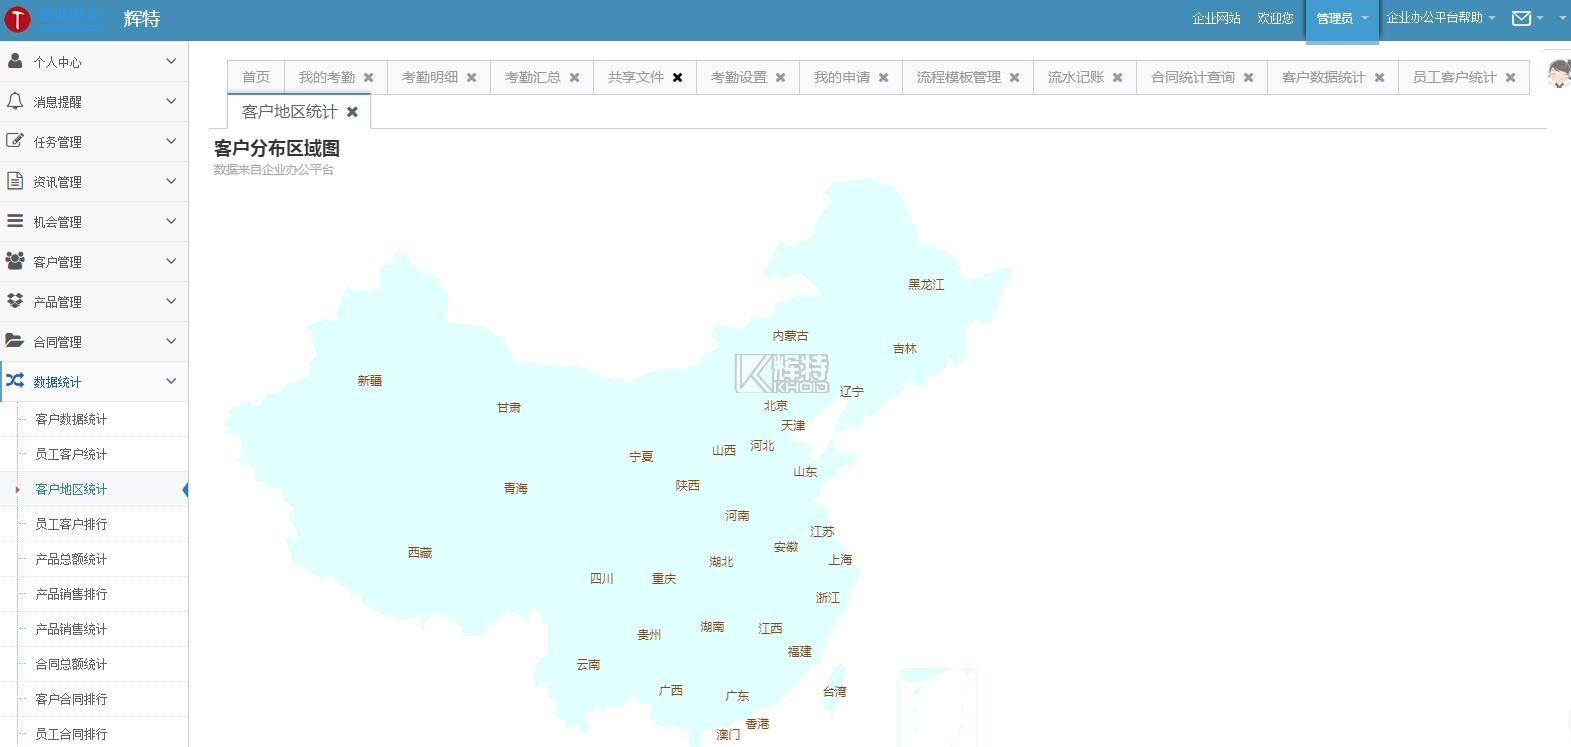Close the 共享文件 tab

point(677,78)
